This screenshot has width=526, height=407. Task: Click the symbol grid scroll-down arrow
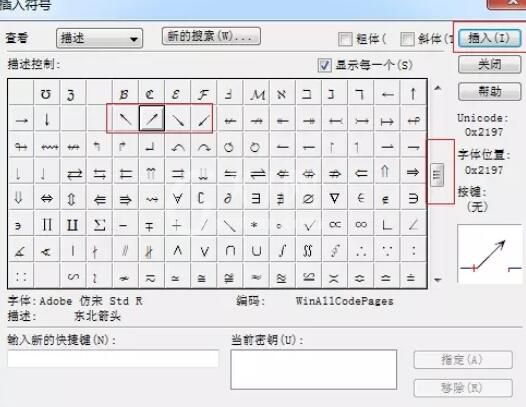click(437, 280)
